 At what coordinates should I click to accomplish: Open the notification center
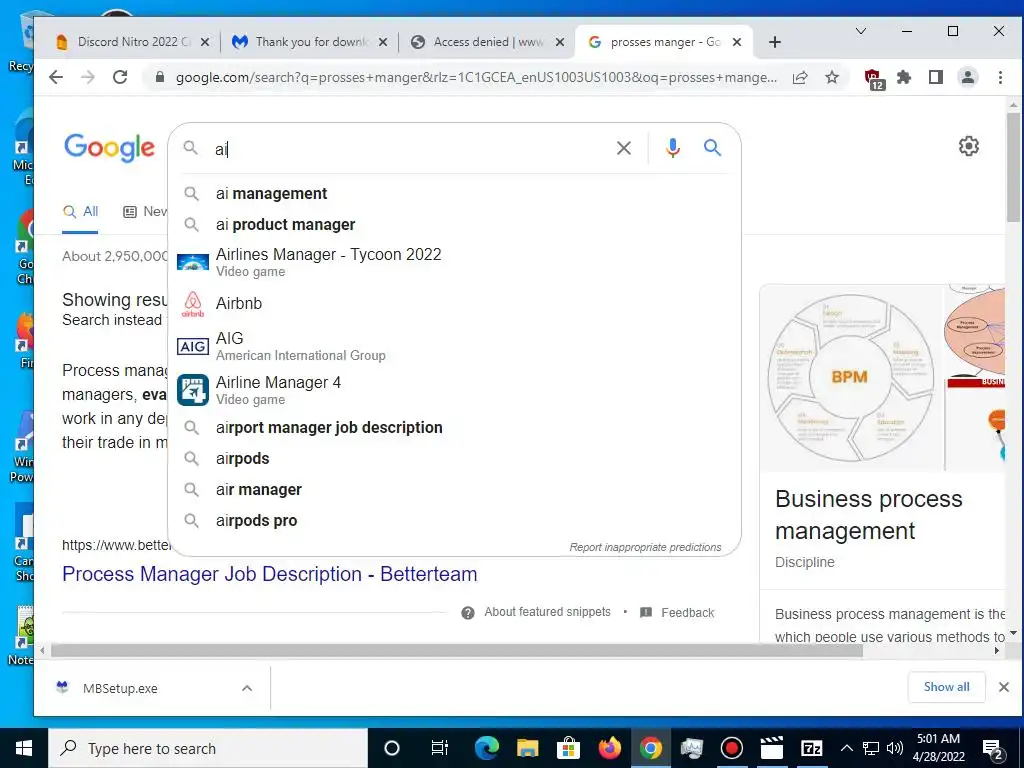(993, 749)
